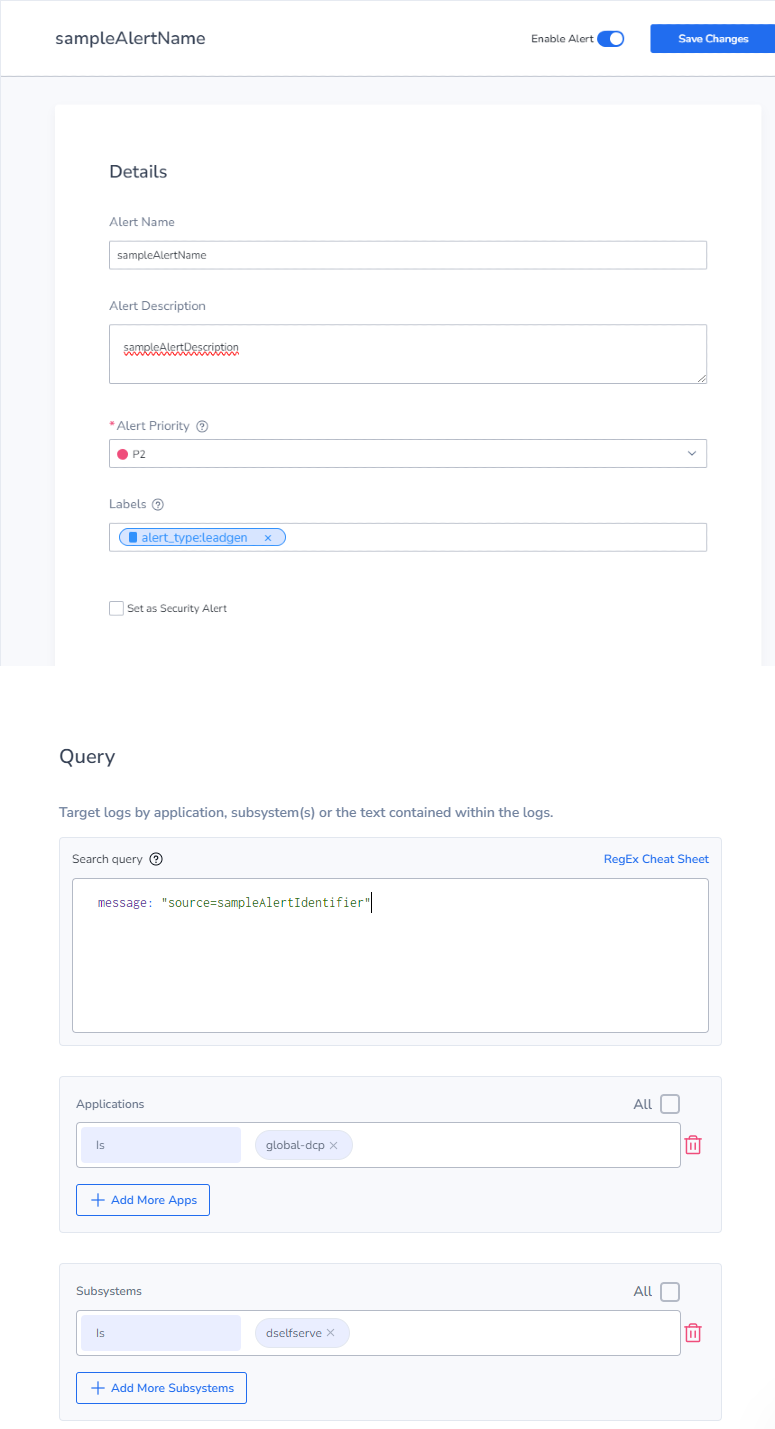Click into the Alert Name field
This screenshot has height=1429, width=775.
coord(408,255)
